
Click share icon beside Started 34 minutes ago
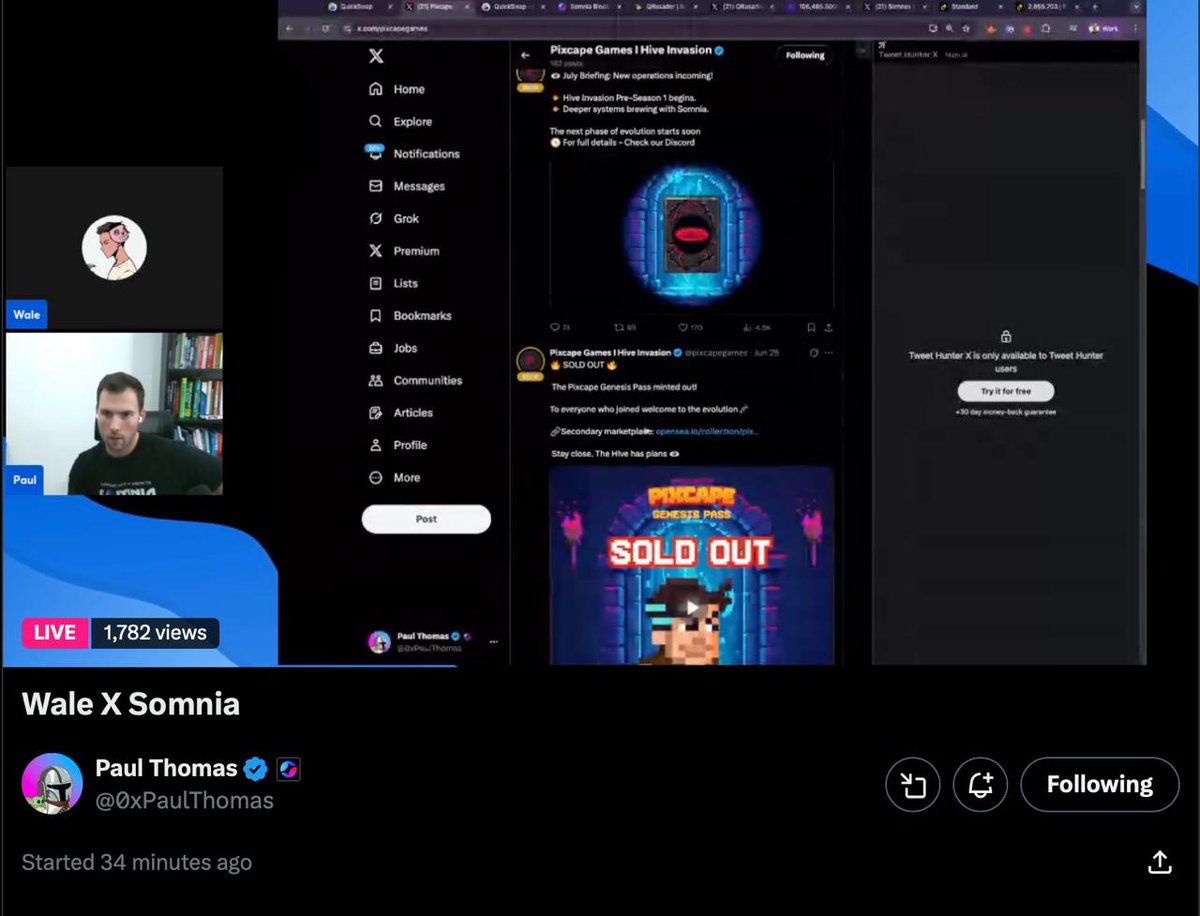[x=1159, y=862]
